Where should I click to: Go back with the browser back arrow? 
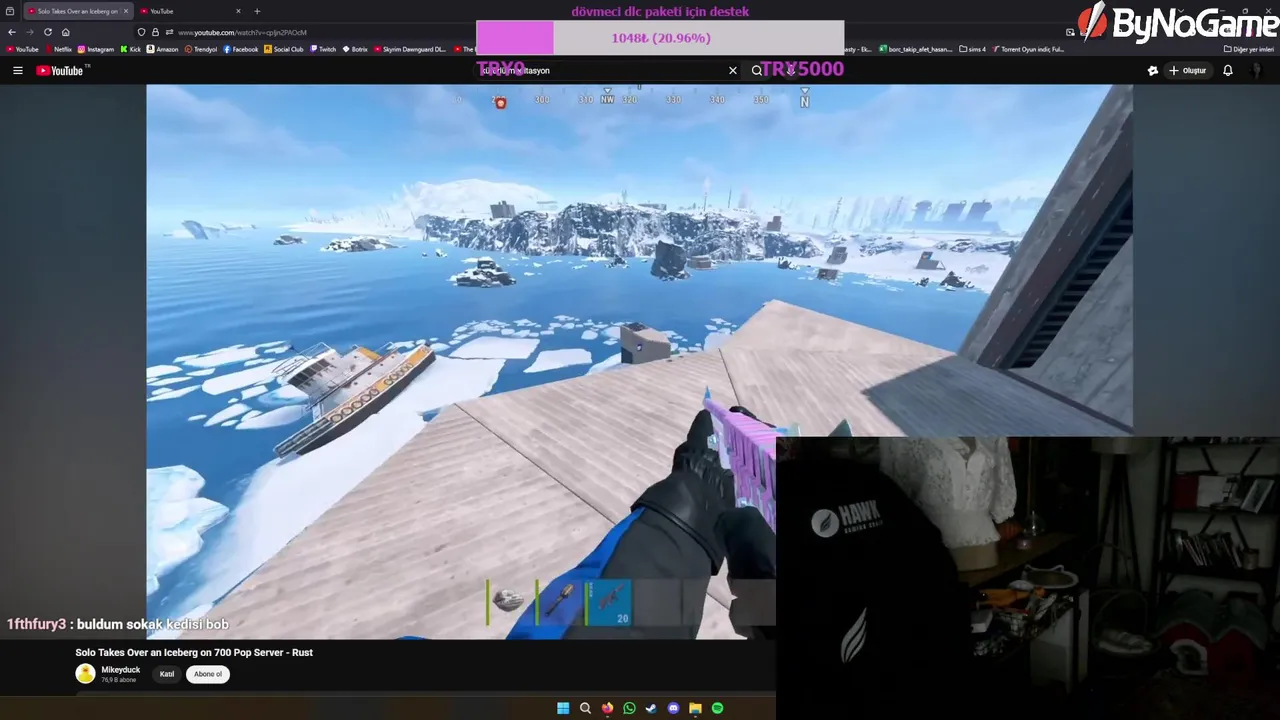tap(12, 32)
